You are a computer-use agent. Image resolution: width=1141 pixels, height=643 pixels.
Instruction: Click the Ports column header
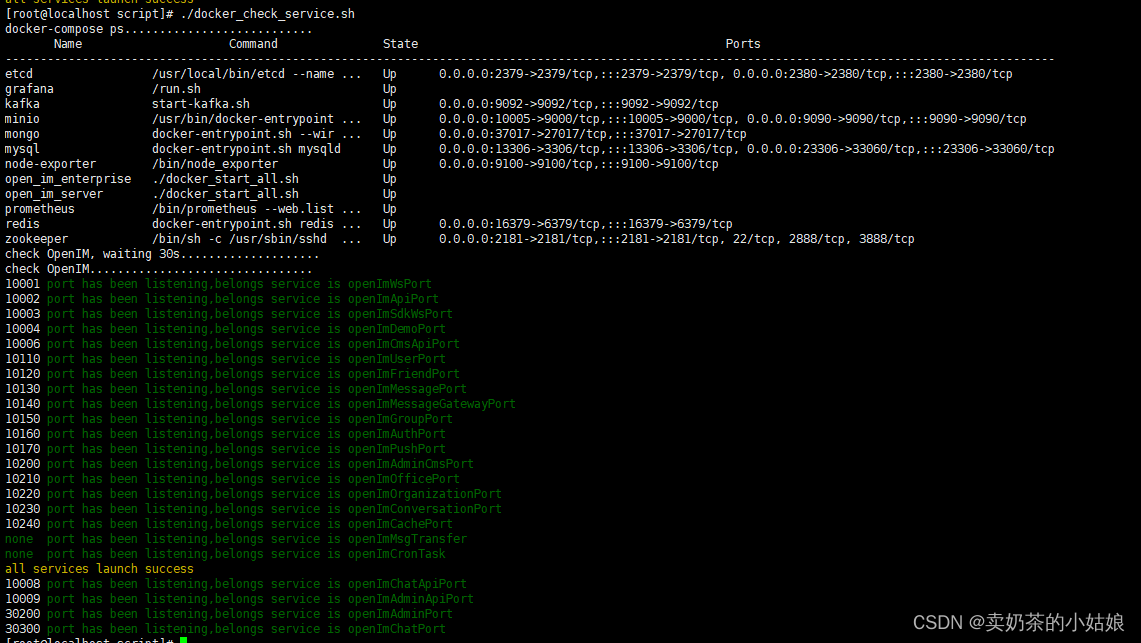[743, 43]
